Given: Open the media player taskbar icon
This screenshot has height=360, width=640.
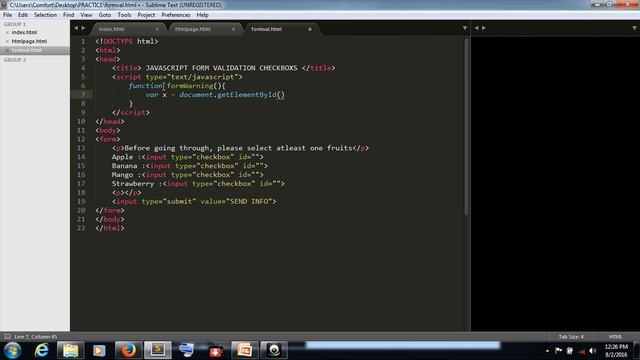Looking at the screenshot, I should click(x=99, y=351).
